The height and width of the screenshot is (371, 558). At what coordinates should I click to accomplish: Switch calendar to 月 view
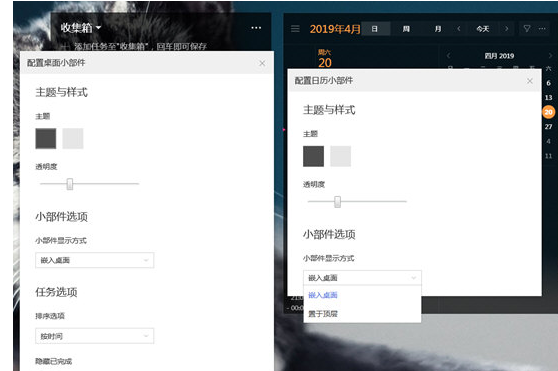438,29
